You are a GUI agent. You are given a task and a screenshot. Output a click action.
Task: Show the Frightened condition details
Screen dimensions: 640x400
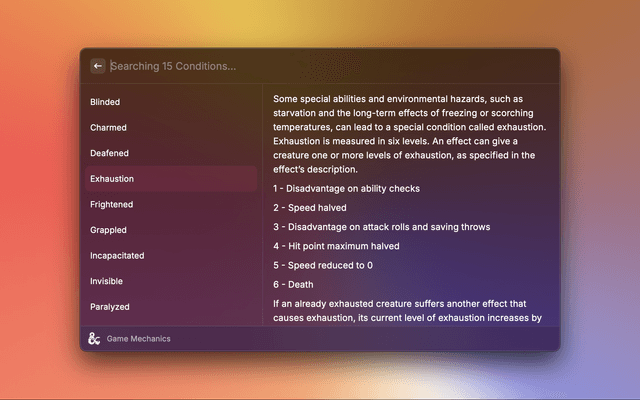[111, 204]
